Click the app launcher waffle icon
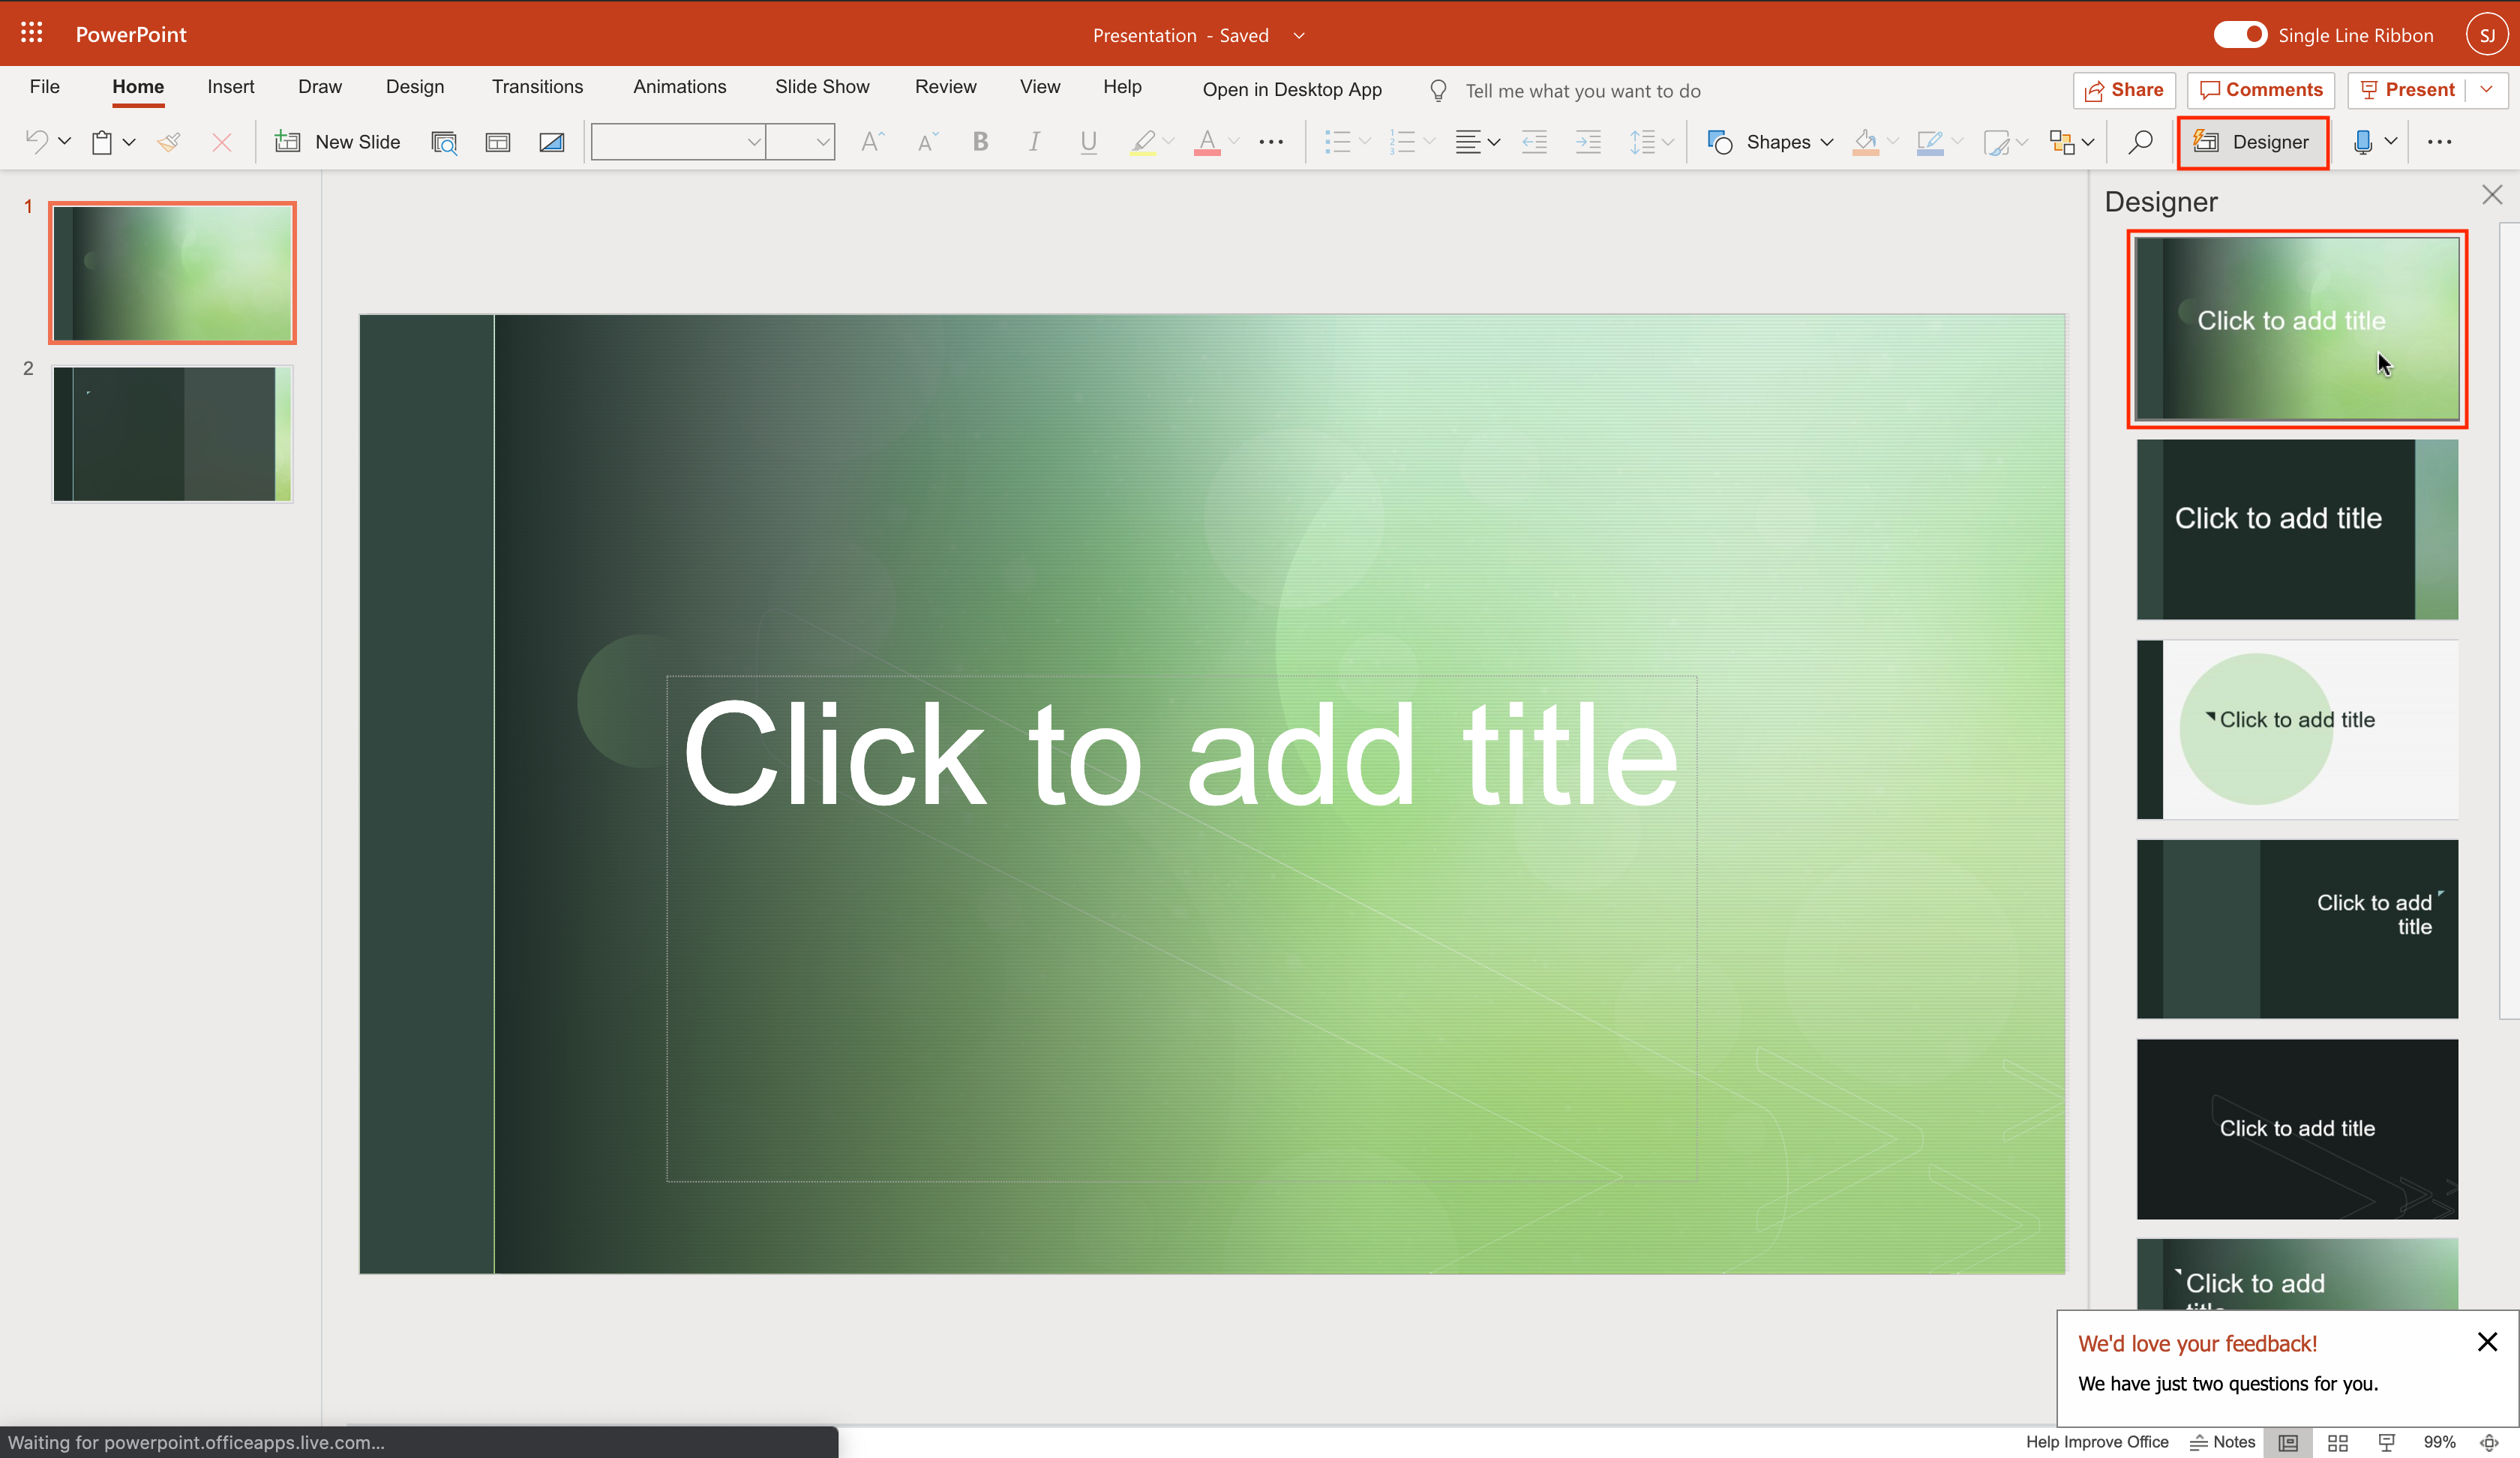This screenshot has height=1458, width=2520. click(31, 34)
